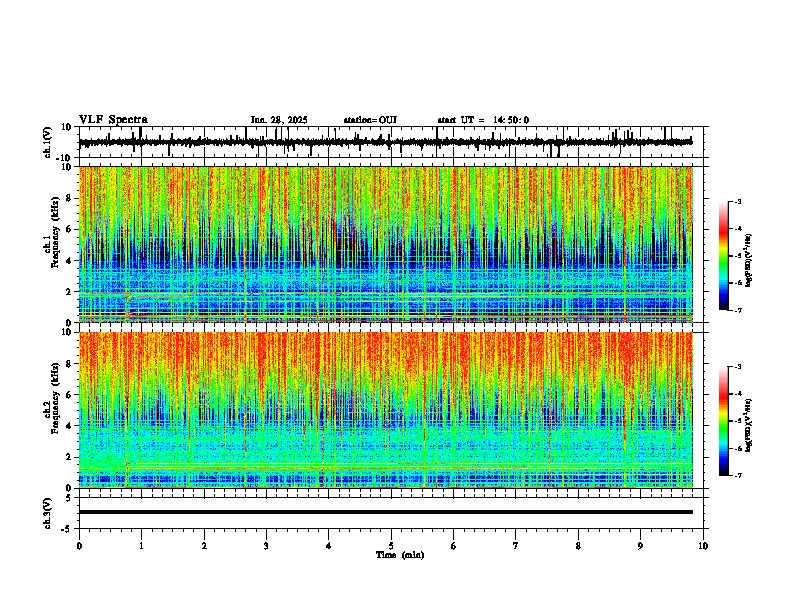Select the ch.1 spectrogram color scale bar
This screenshot has height=612, width=792.
[724, 256]
